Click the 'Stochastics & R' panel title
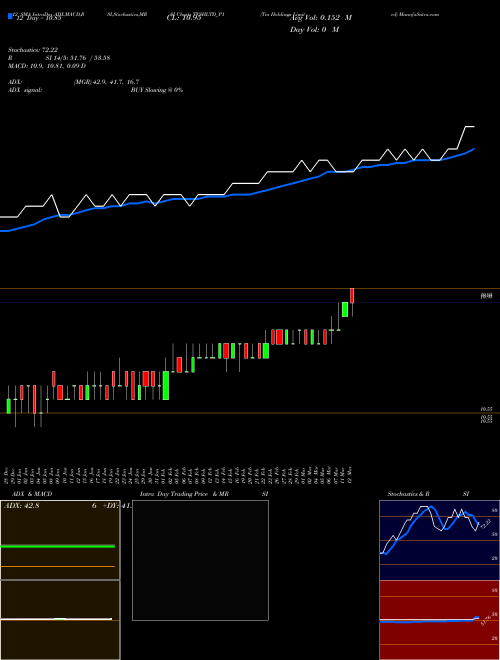The width and height of the screenshot is (500, 660). click(408, 494)
